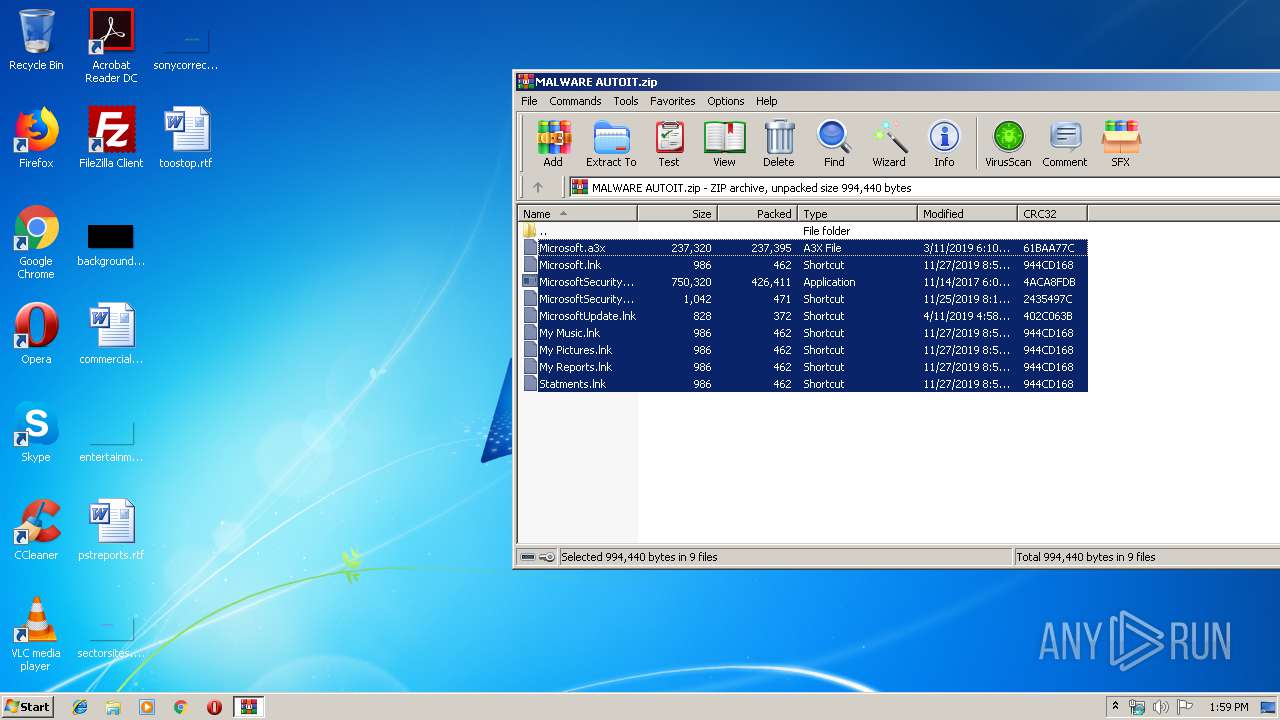Open the Tools menu
1280x720 pixels.
tap(626, 101)
